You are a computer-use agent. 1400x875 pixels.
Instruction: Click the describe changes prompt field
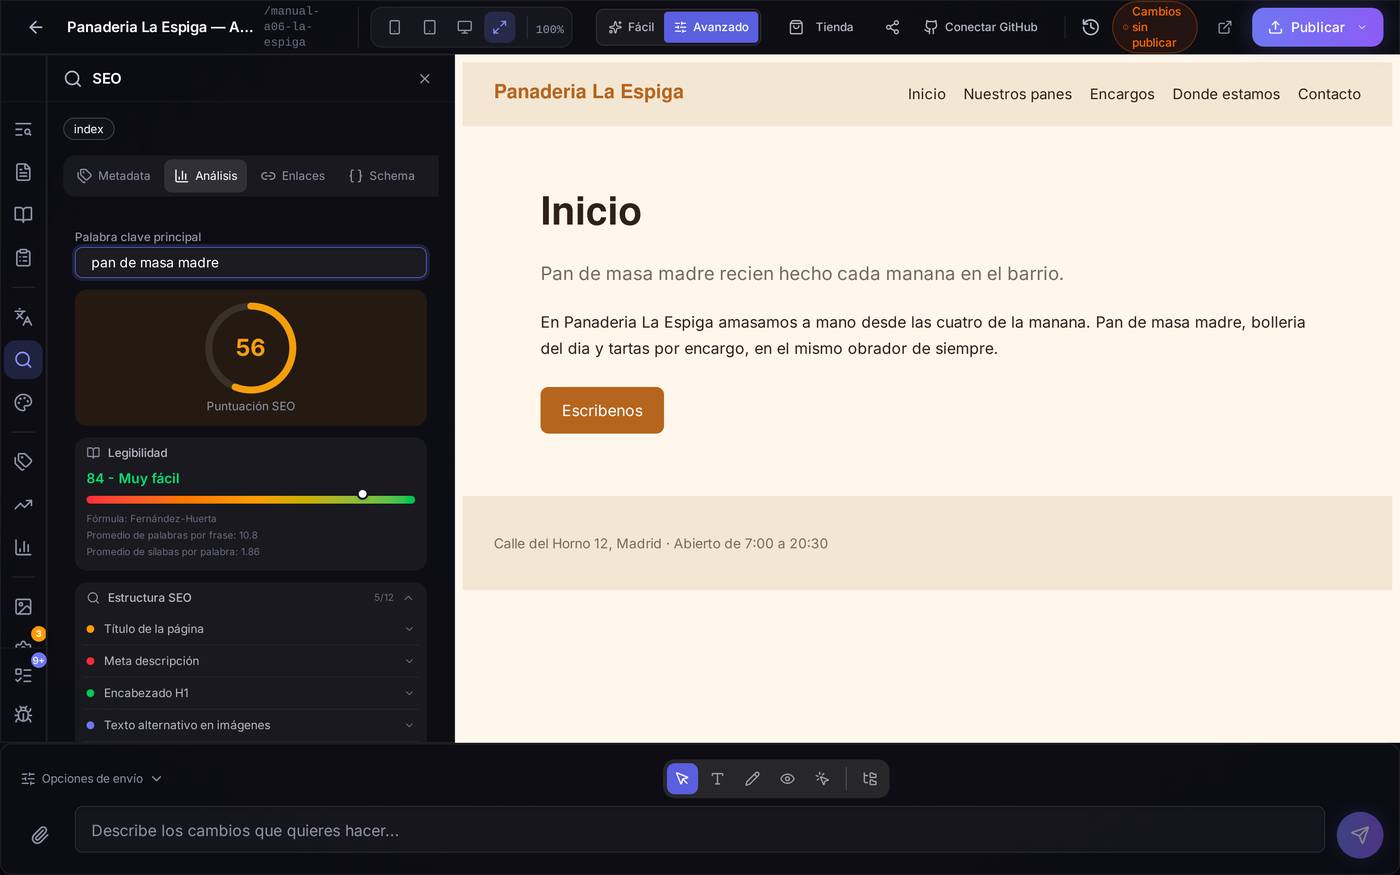tap(700, 830)
